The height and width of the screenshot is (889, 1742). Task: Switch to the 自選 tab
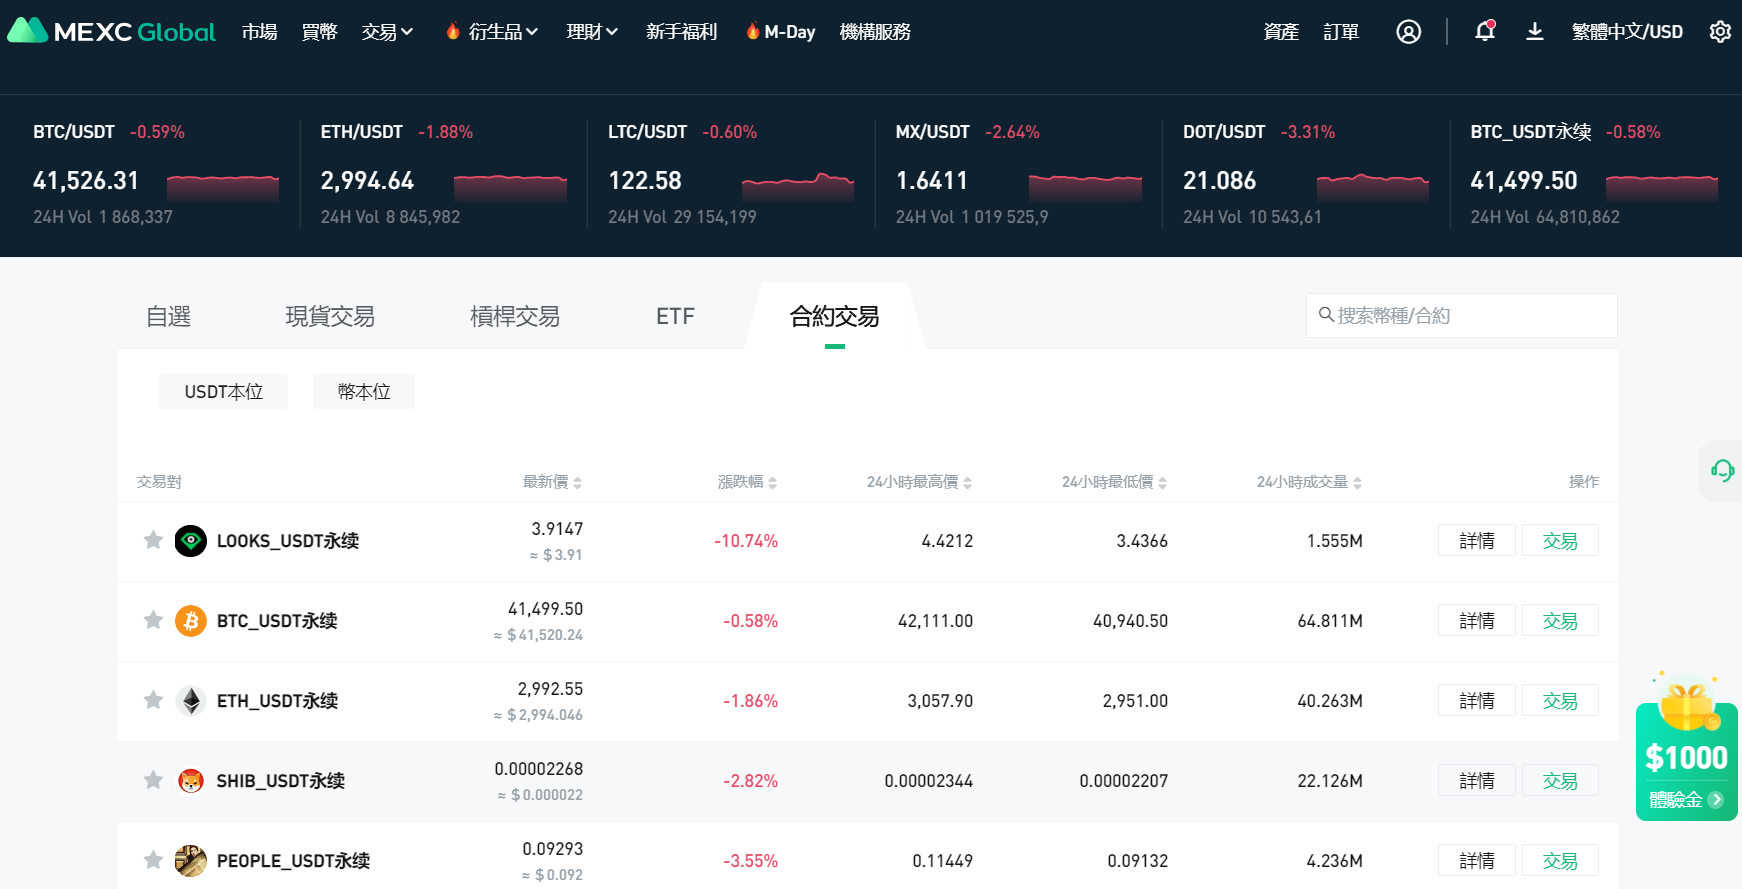(x=168, y=317)
